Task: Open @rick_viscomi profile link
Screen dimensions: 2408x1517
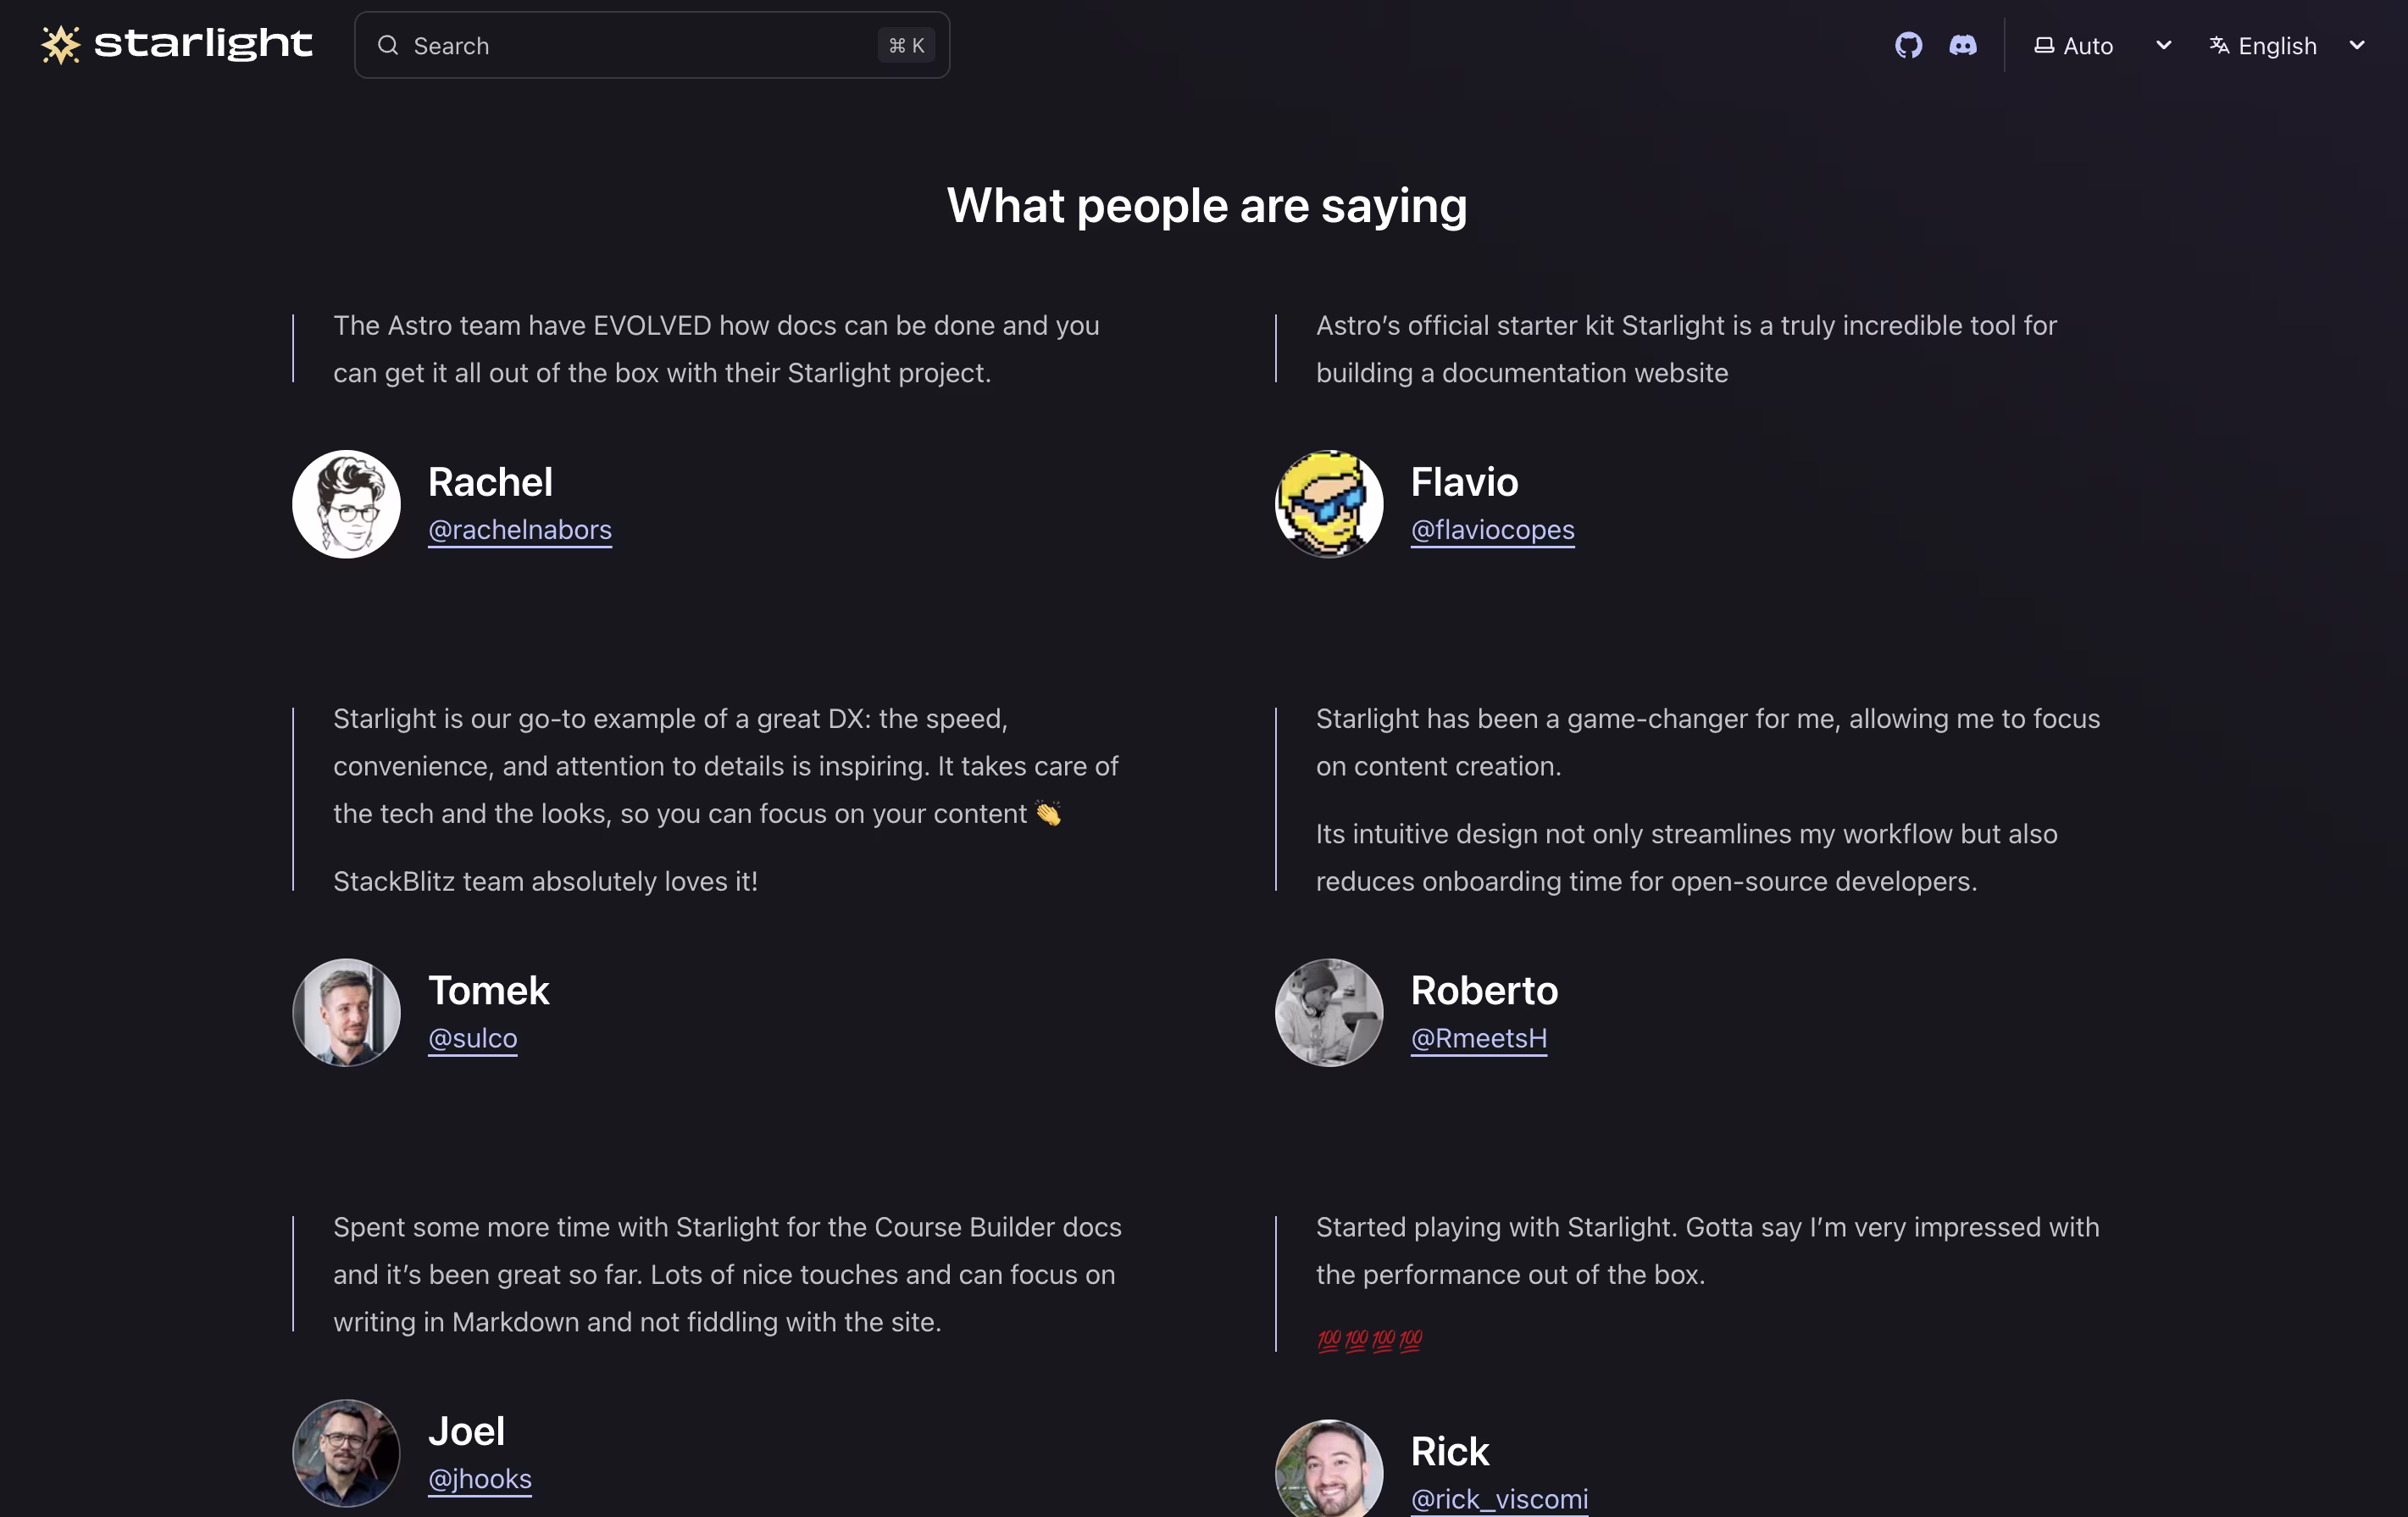Action: point(1499,1499)
